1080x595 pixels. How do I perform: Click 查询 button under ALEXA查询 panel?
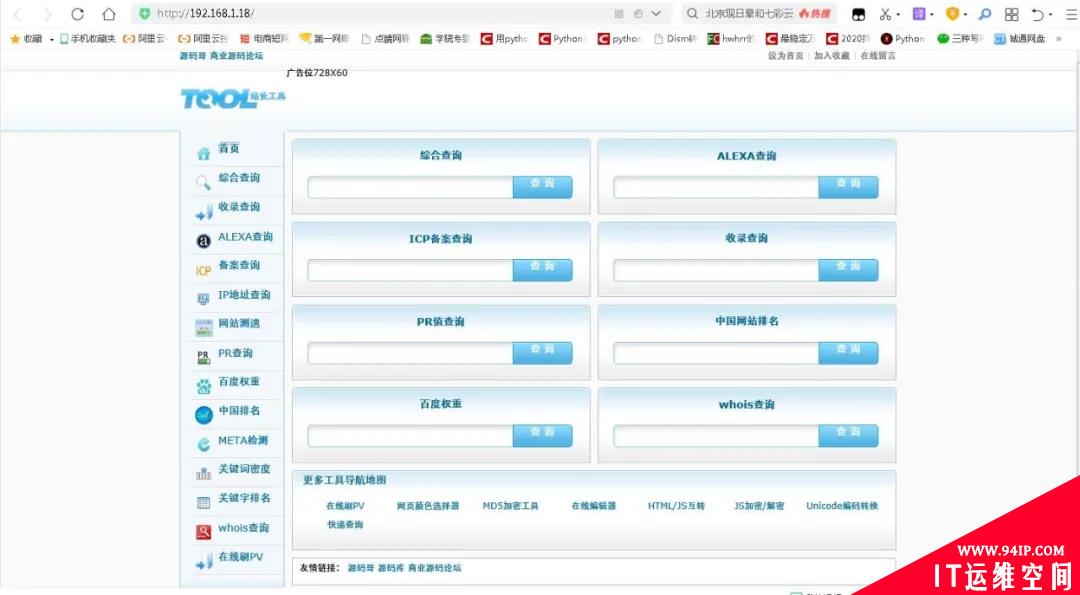pyautogui.click(x=848, y=187)
